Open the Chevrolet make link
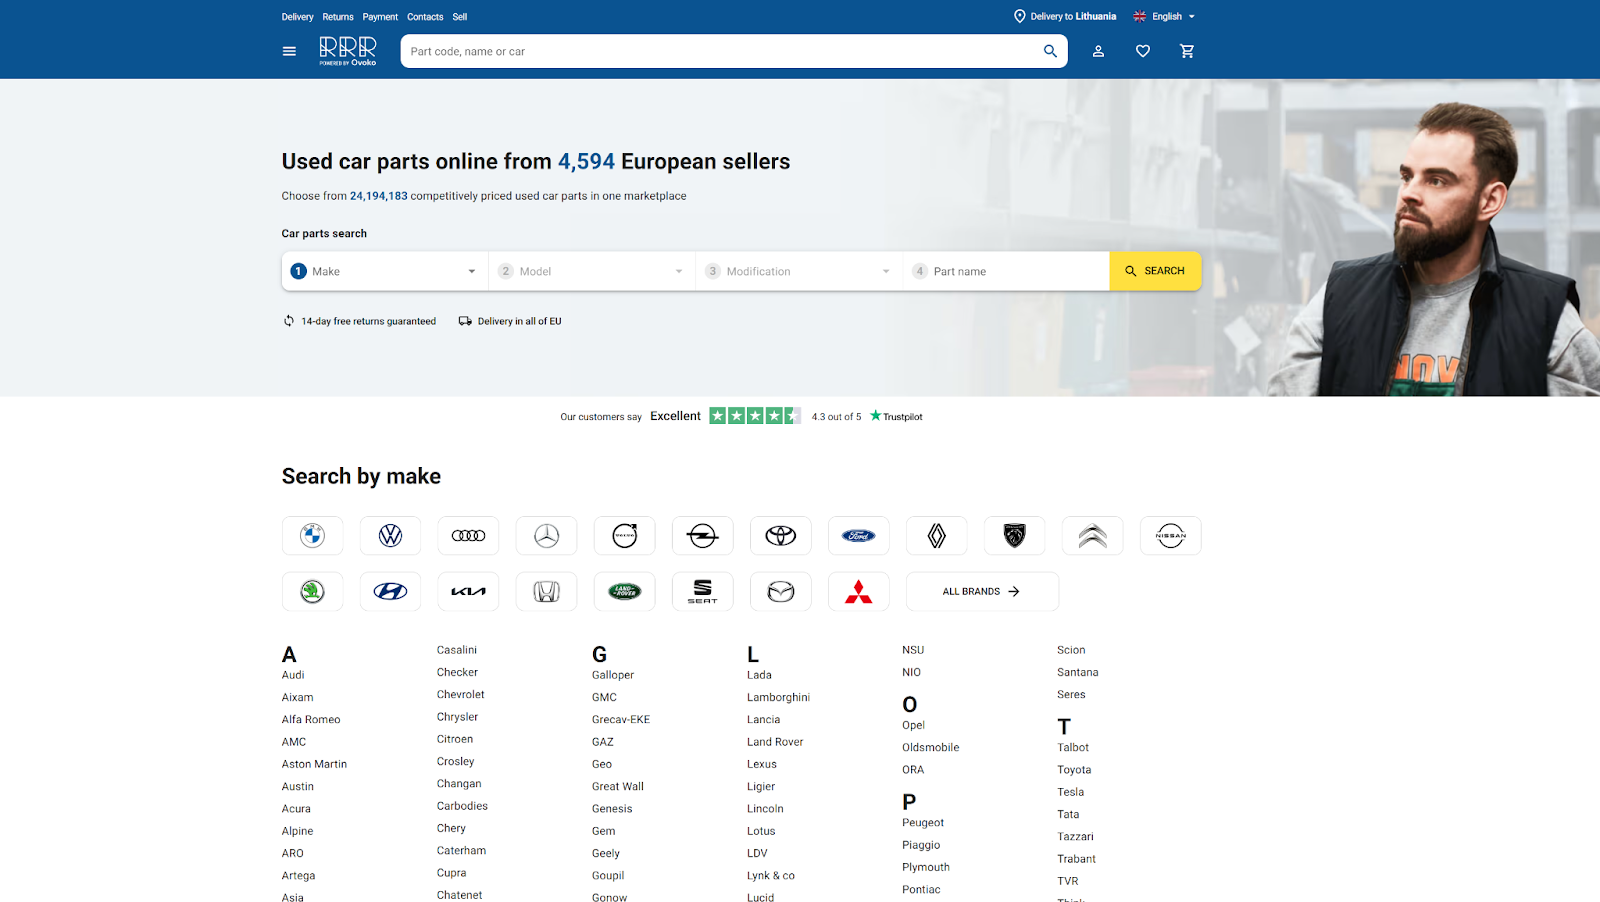Screen dimensions: 1600x902 click(460, 695)
